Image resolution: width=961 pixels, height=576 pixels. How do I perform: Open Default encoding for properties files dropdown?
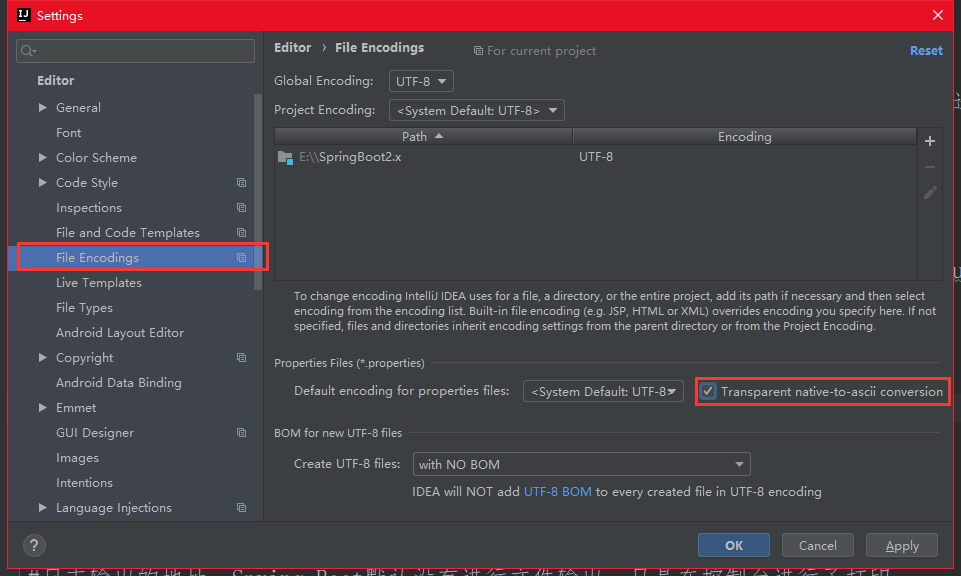(x=603, y=392)
